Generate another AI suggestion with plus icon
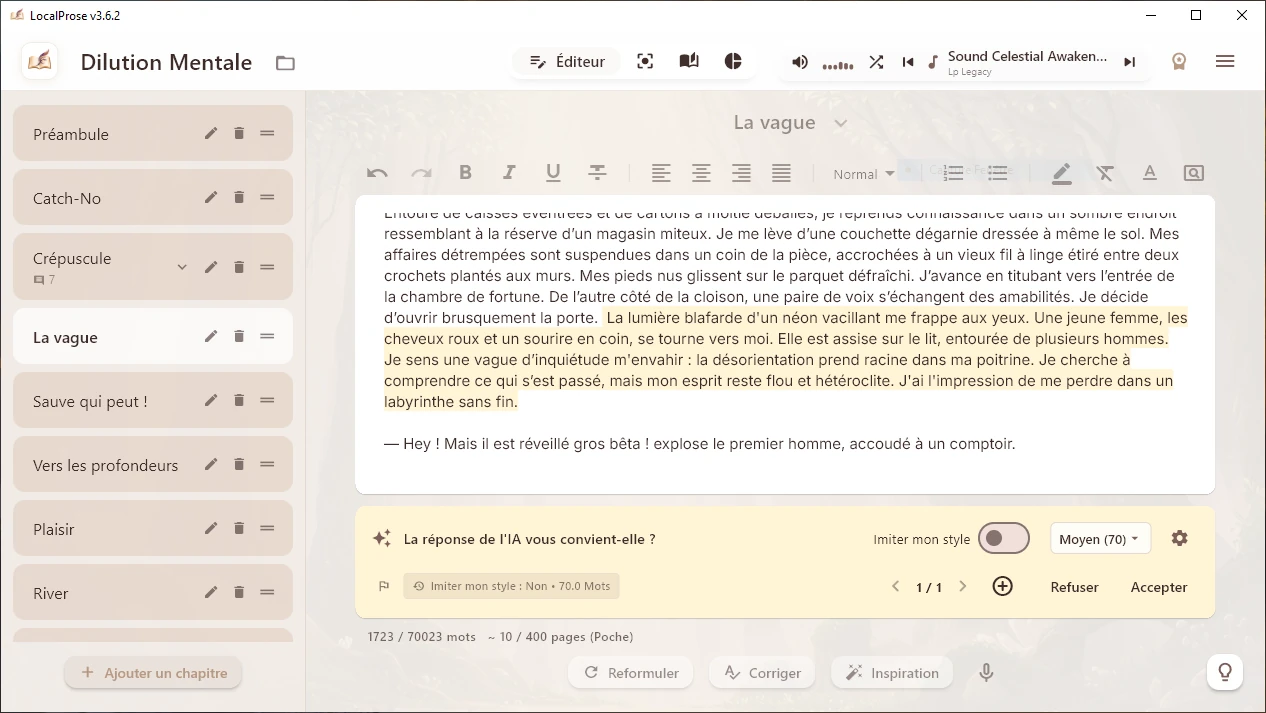This screenshot has height=713, width=1266. pos(1003,587)
